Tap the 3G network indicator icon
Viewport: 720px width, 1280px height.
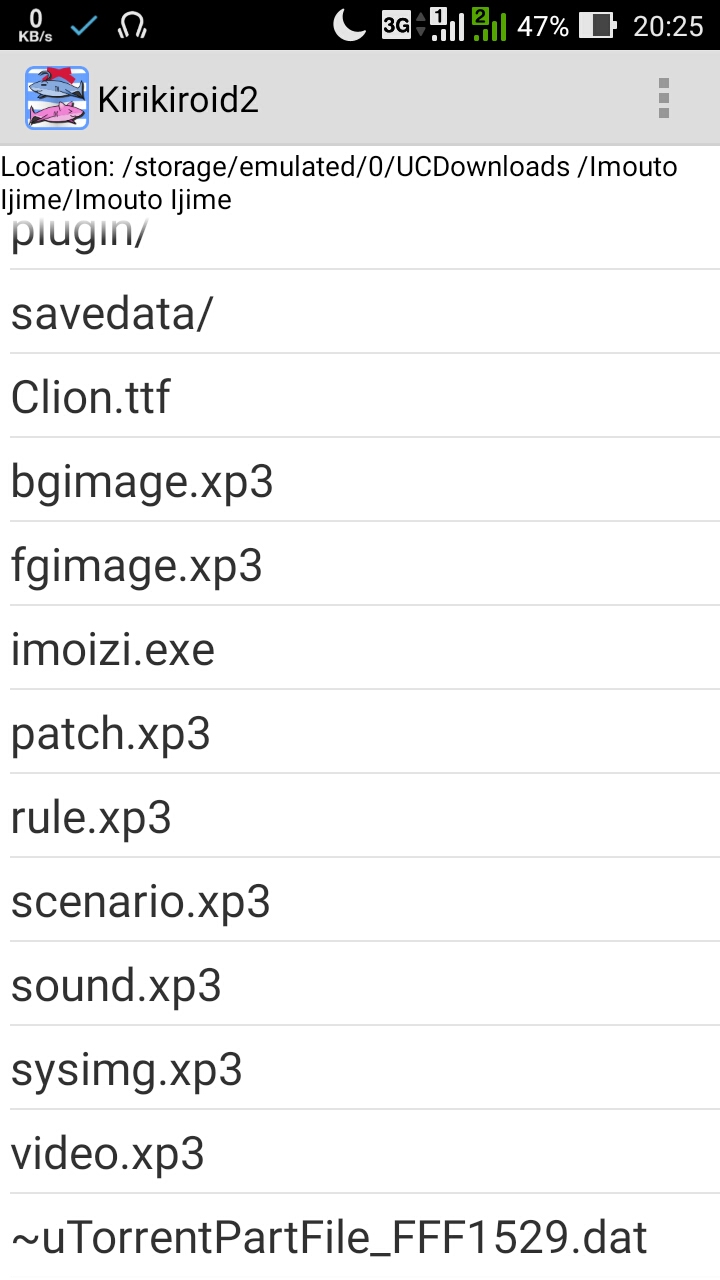pos(397,25)
